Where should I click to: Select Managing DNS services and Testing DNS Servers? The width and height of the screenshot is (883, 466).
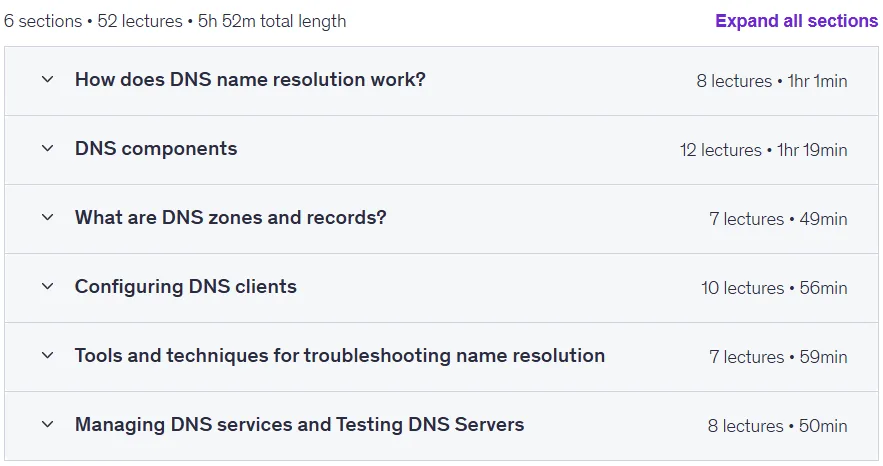[x=299, y=424]
